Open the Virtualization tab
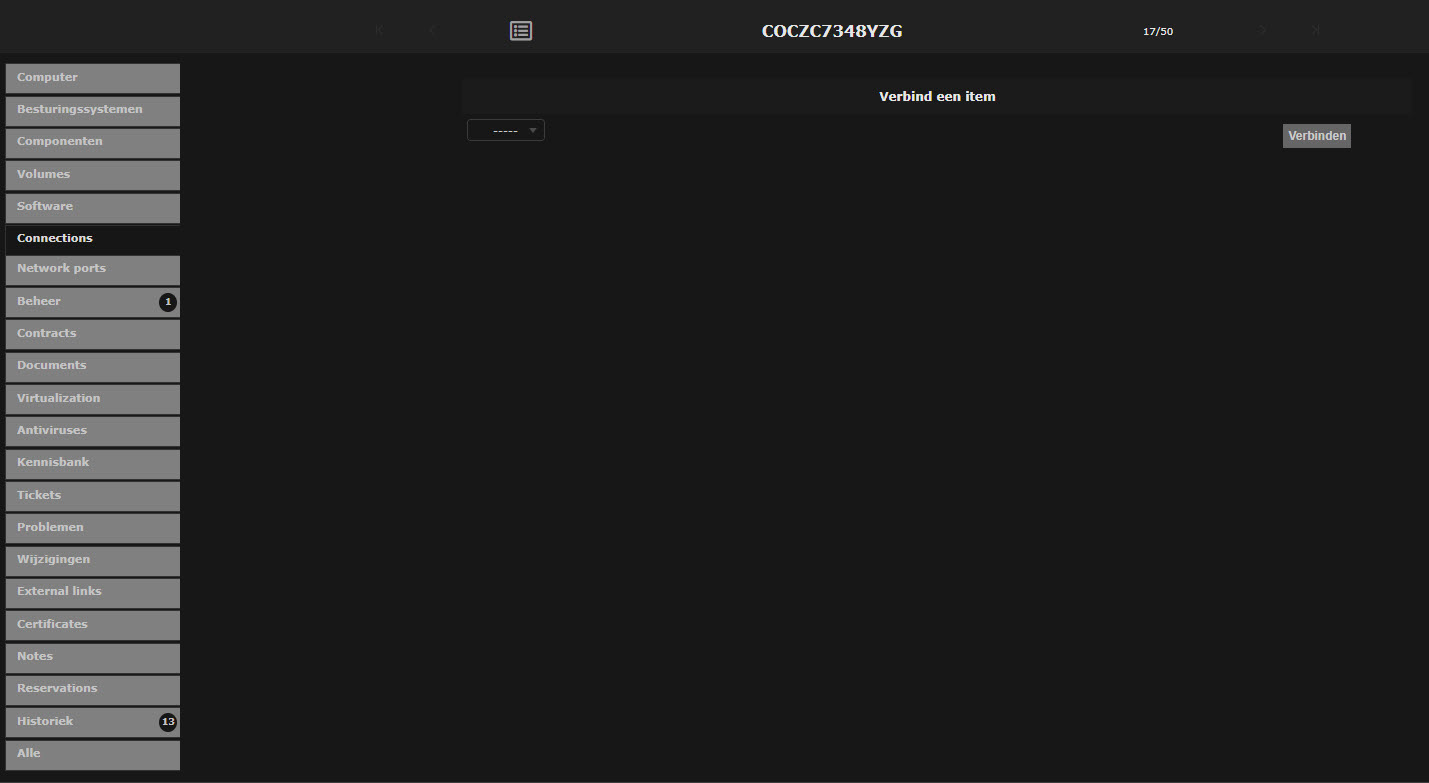Image resolution: width=1429 pixels, height=783 pixels. click(x=93, y=399)
